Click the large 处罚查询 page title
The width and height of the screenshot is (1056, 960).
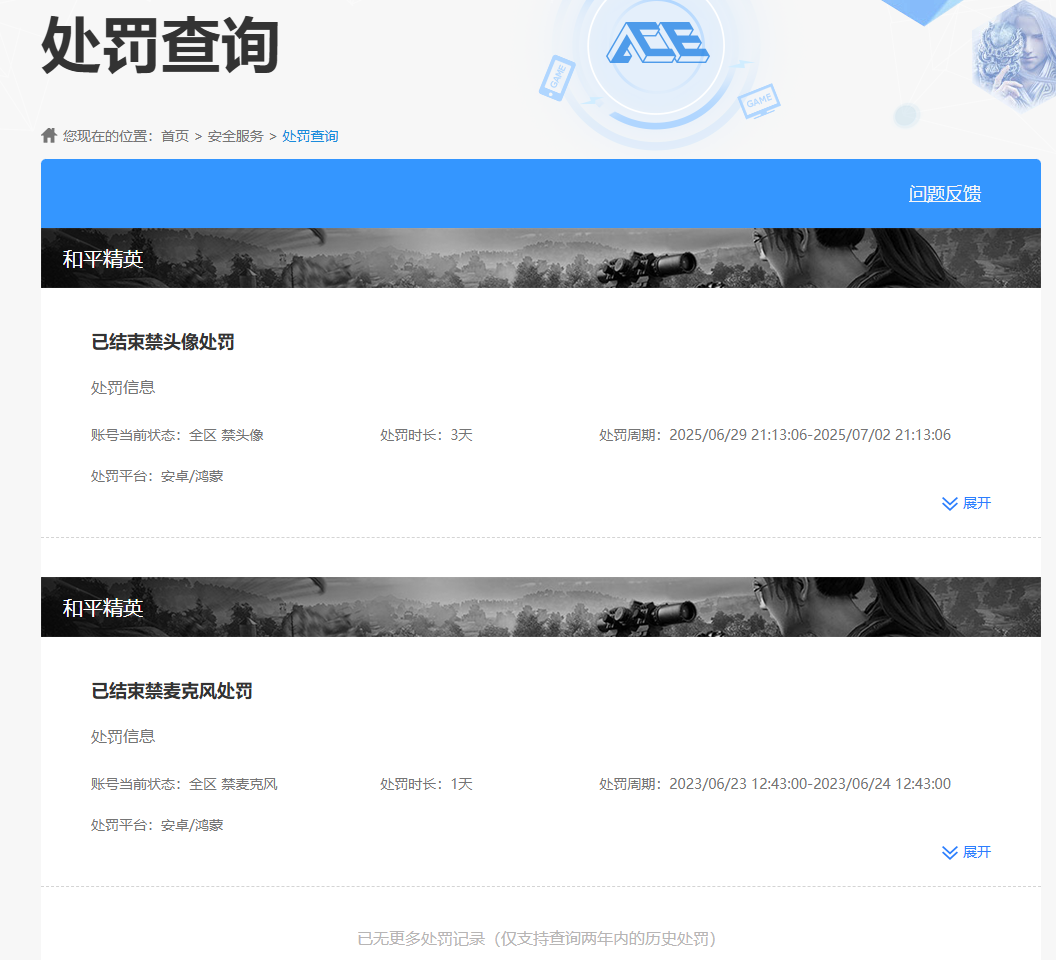pyautogui.click(x=160, y=46)
